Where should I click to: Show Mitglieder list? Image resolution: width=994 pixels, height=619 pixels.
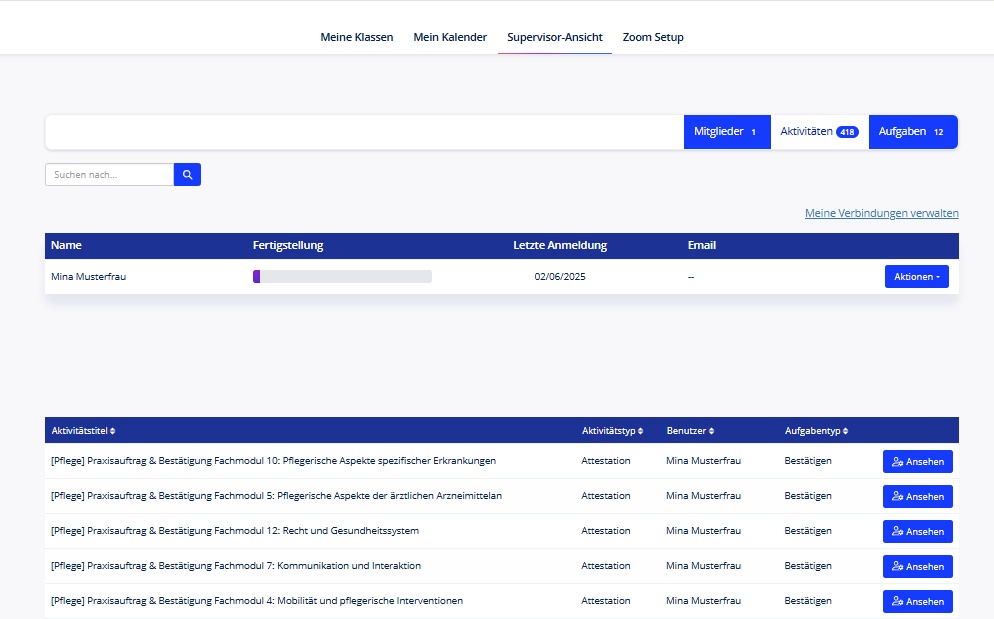coord(726,132)
